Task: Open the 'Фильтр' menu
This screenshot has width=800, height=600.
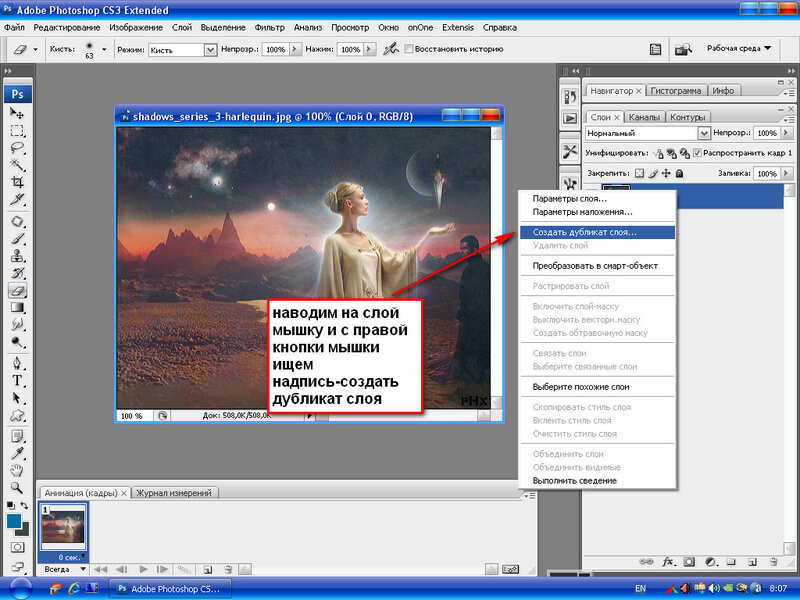Action: (270, 27)
